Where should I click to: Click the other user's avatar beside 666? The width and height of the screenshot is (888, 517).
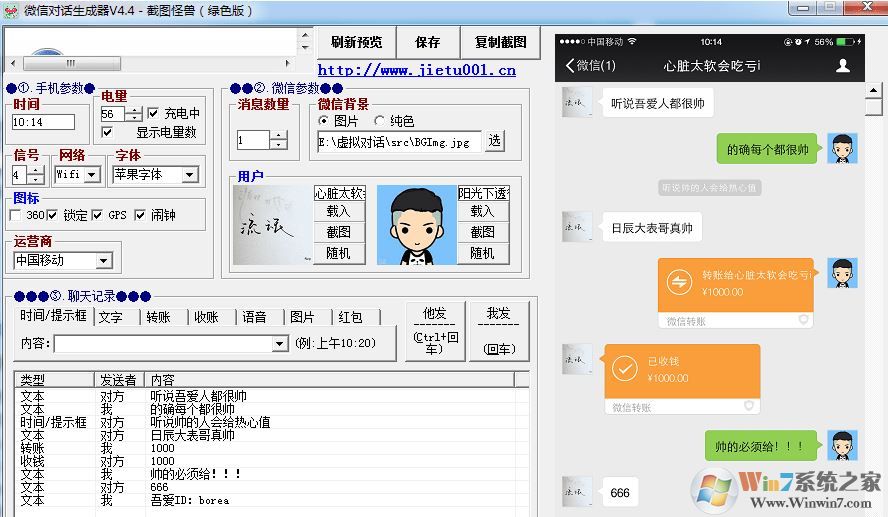(577, 492)
